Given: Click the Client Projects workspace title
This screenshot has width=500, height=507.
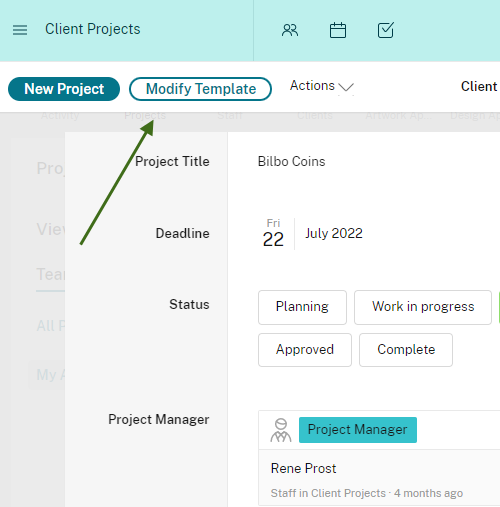Looking at the screenshot, I should tap(93, 29).
